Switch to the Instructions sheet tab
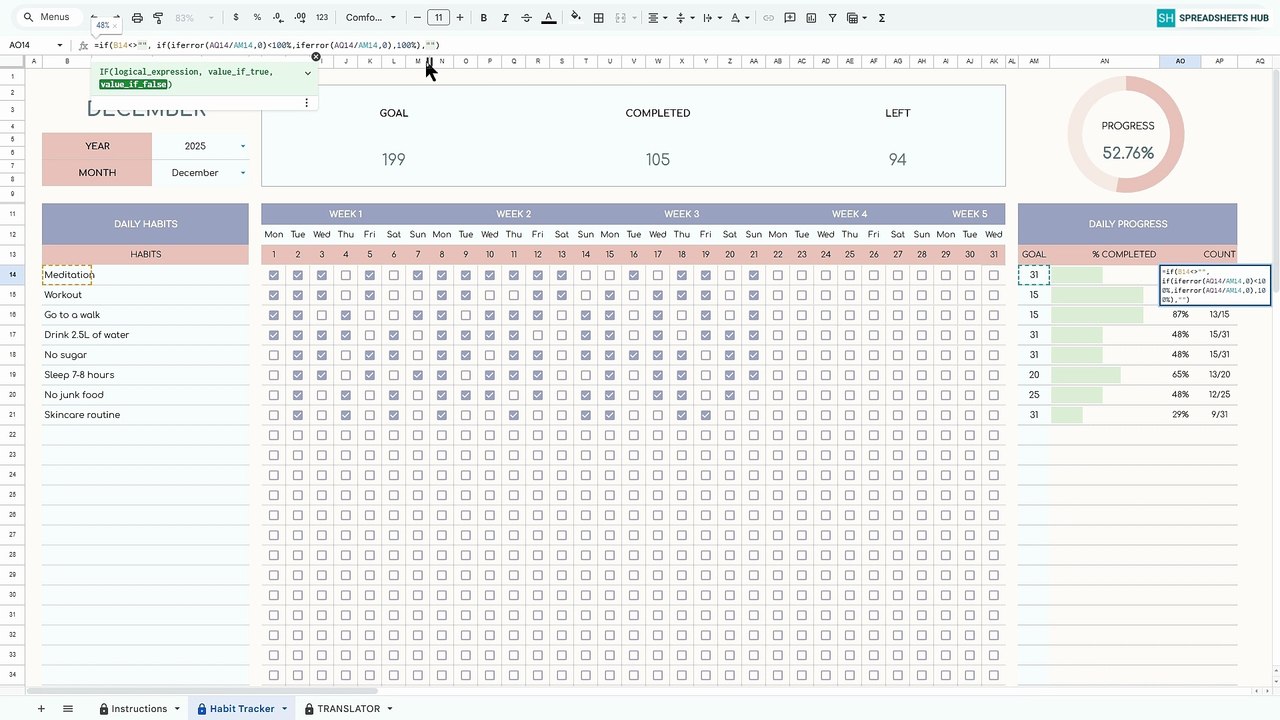Viewport: 1280px width, 720px height. pyautogui.click(x=139, y=708)
